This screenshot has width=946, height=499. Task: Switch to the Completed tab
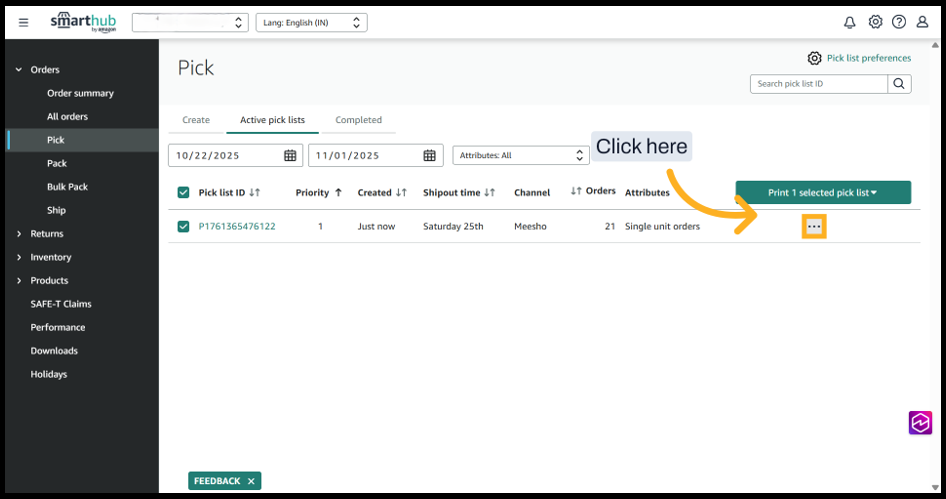click(x=358, y=120)
